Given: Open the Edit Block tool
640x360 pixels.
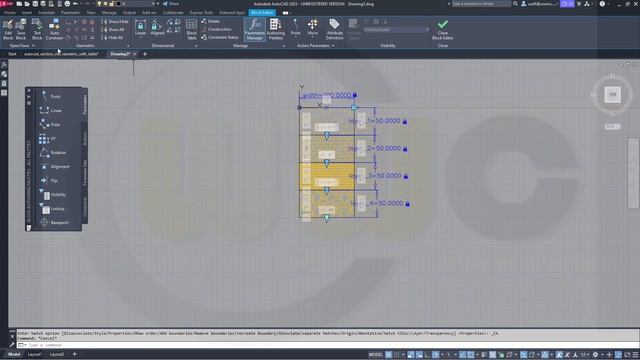Looking at the screenshot, I should pos(8,29).
